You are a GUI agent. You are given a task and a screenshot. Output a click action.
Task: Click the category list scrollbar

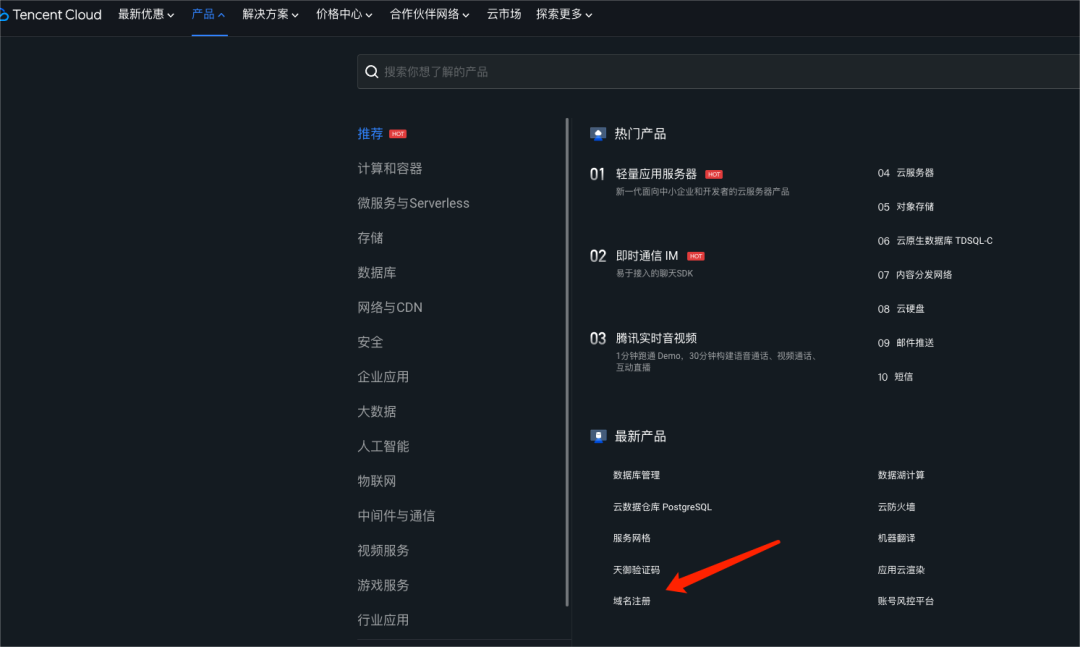[x=568, y=362]
